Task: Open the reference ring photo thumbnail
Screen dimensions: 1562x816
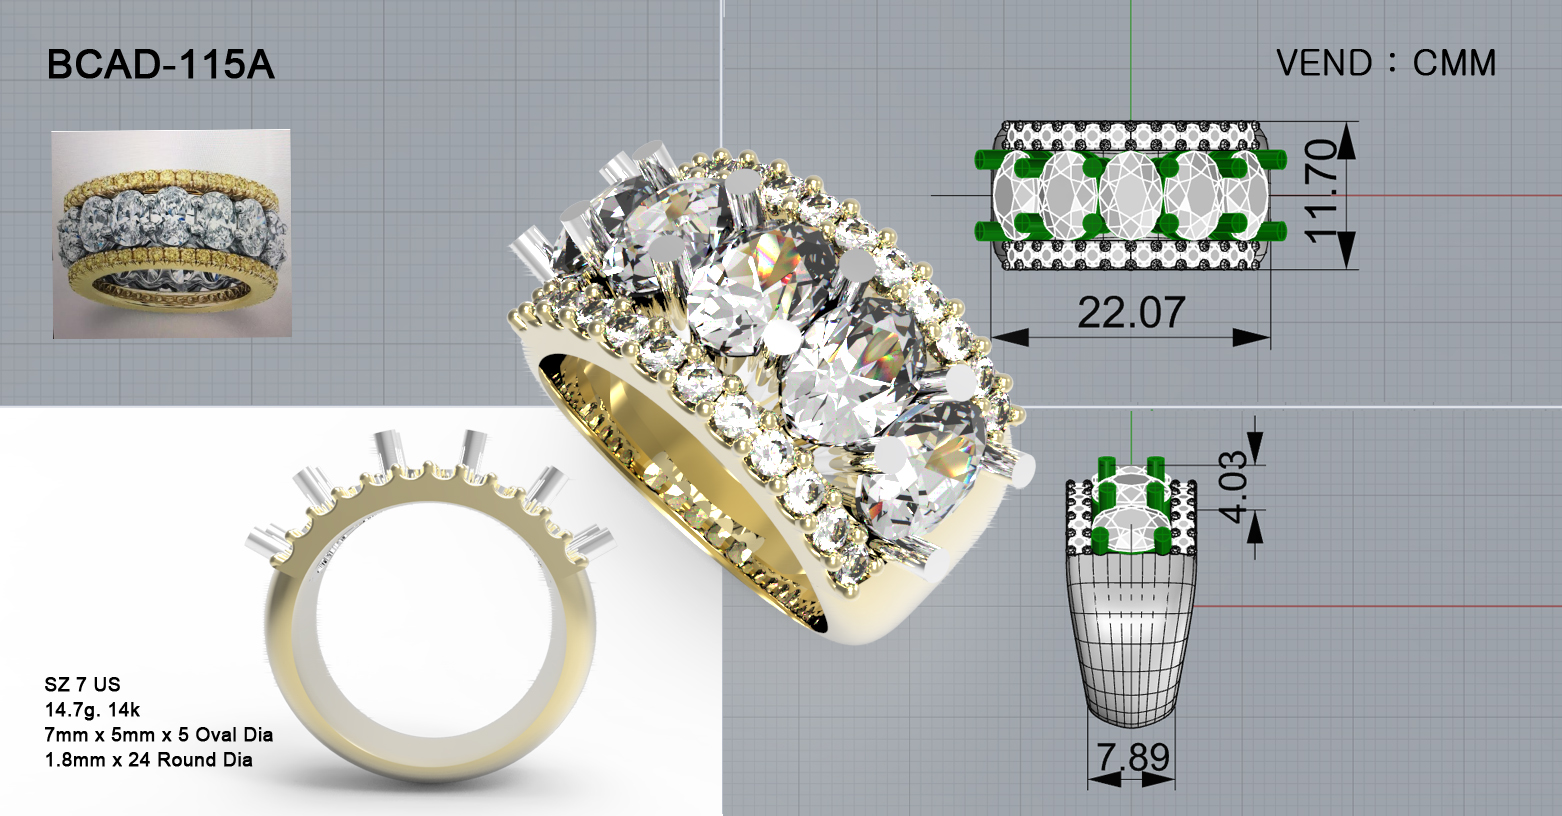Action: click(171, 234)
